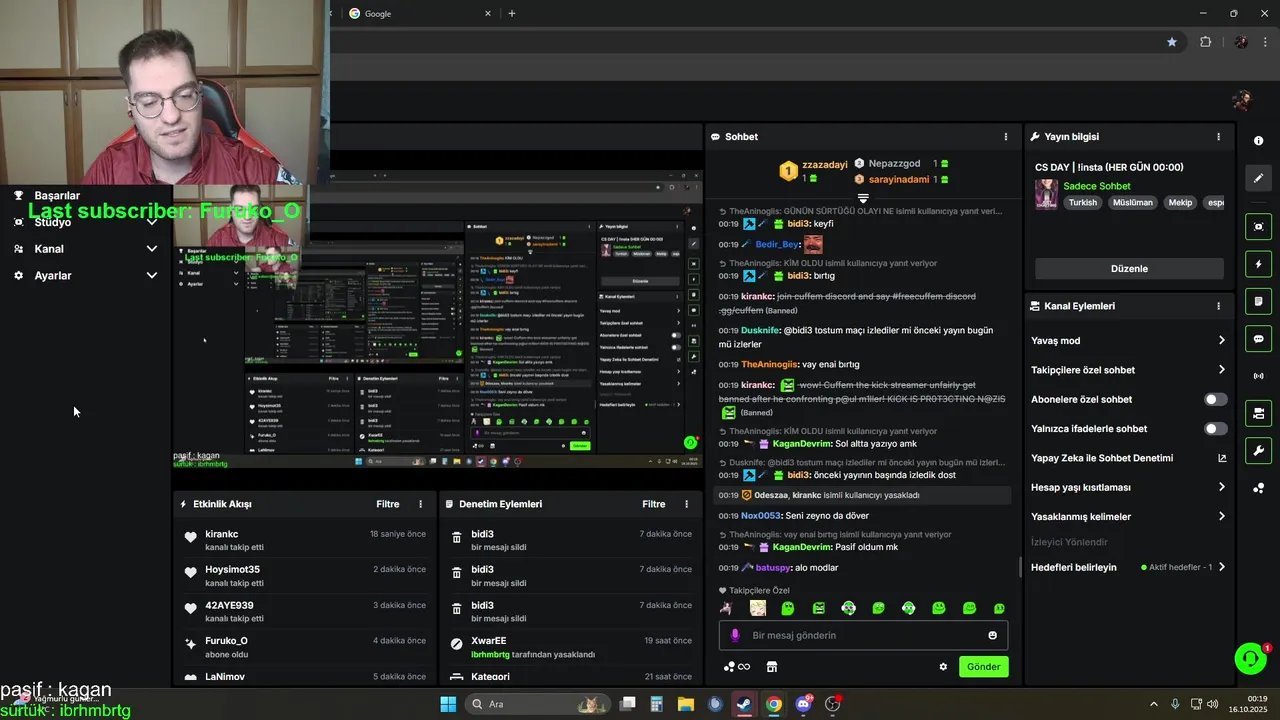Insert the angry green square emote
The height and width of the screenshot is (720, 1280).
[819, 608]
